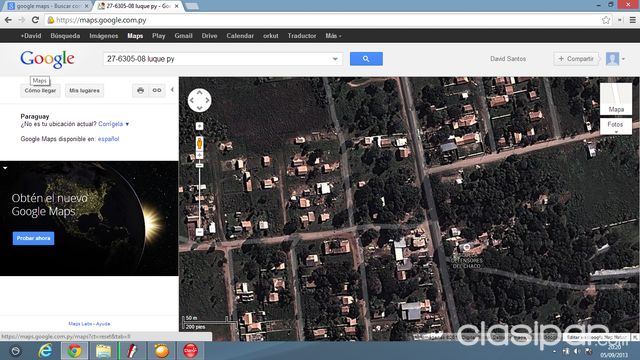Viewport: 640px width, 360px height.
Task: Click the español language link
Action: point(108,139)
